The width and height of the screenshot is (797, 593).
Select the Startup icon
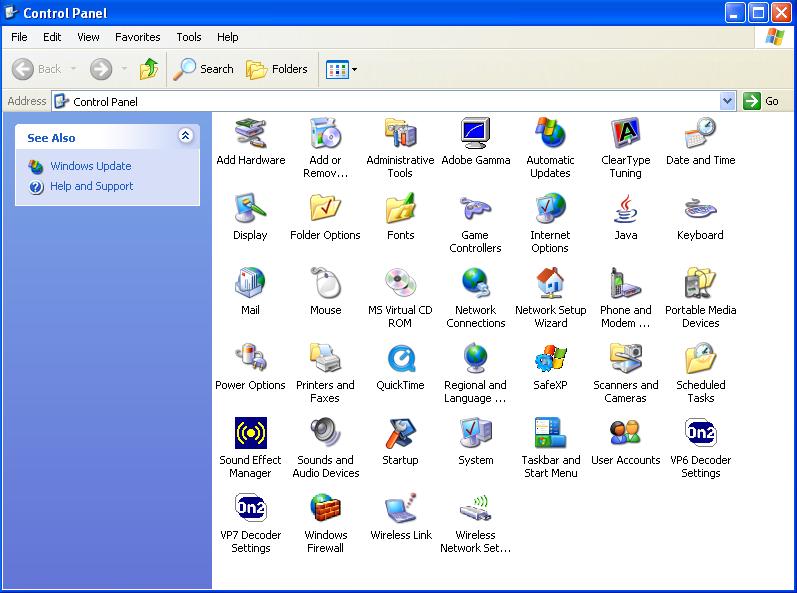click(x=401, y=433)
